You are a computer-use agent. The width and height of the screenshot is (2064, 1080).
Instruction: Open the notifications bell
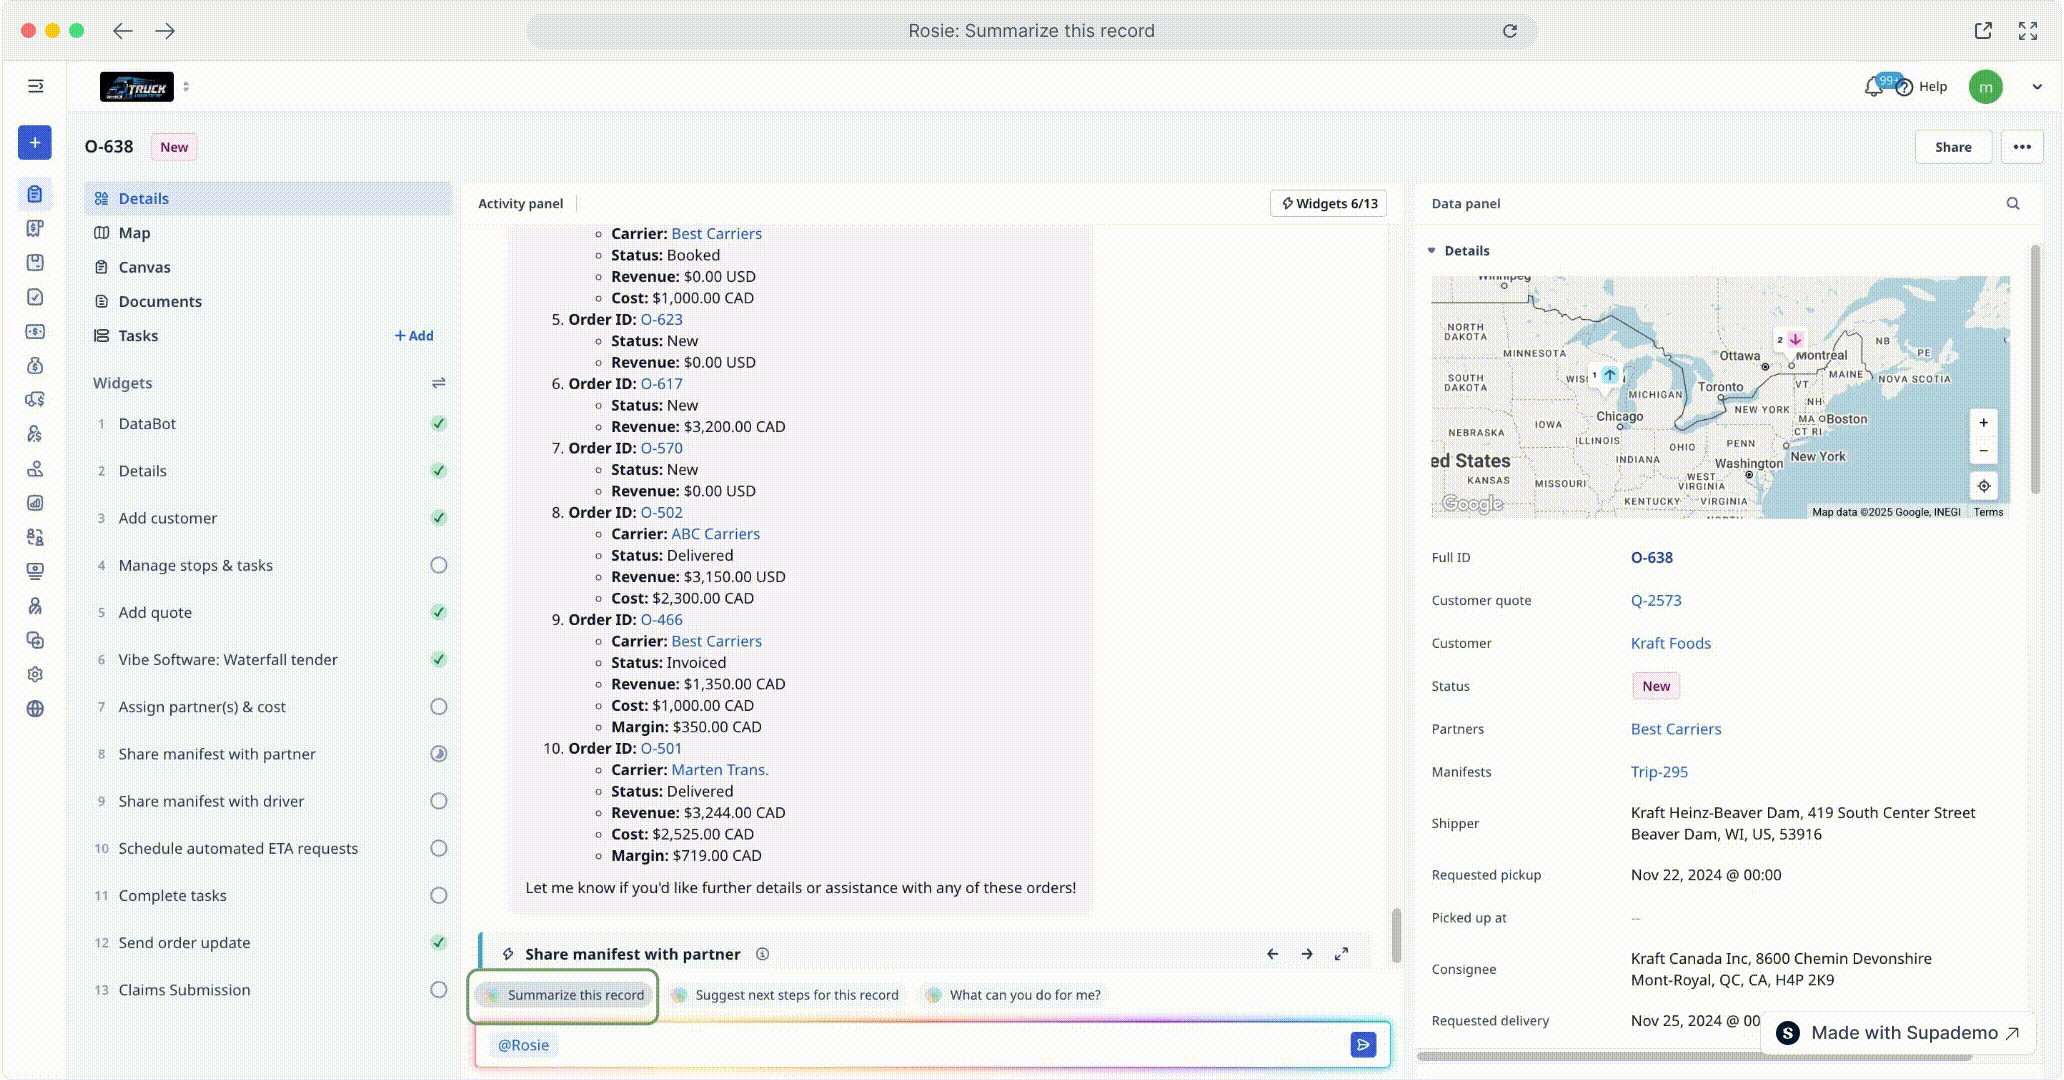pos(1873,87)
